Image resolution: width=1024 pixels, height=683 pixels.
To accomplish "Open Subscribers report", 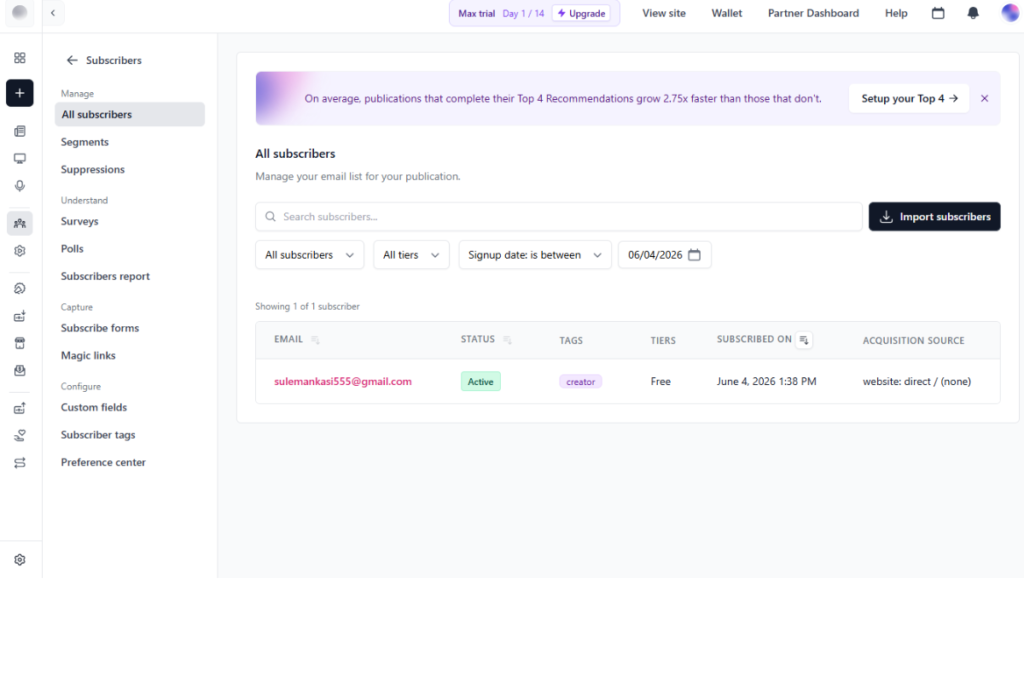I will pos(105,276).
